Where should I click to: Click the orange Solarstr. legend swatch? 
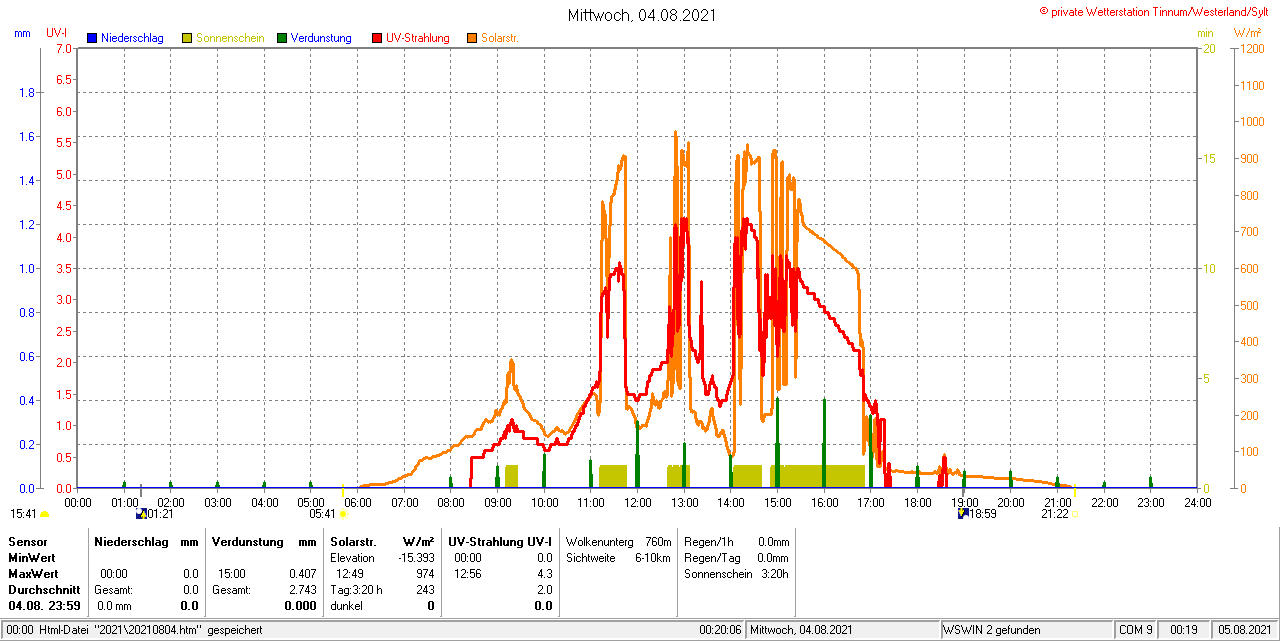pyautogui.click(x=472, y=38)
